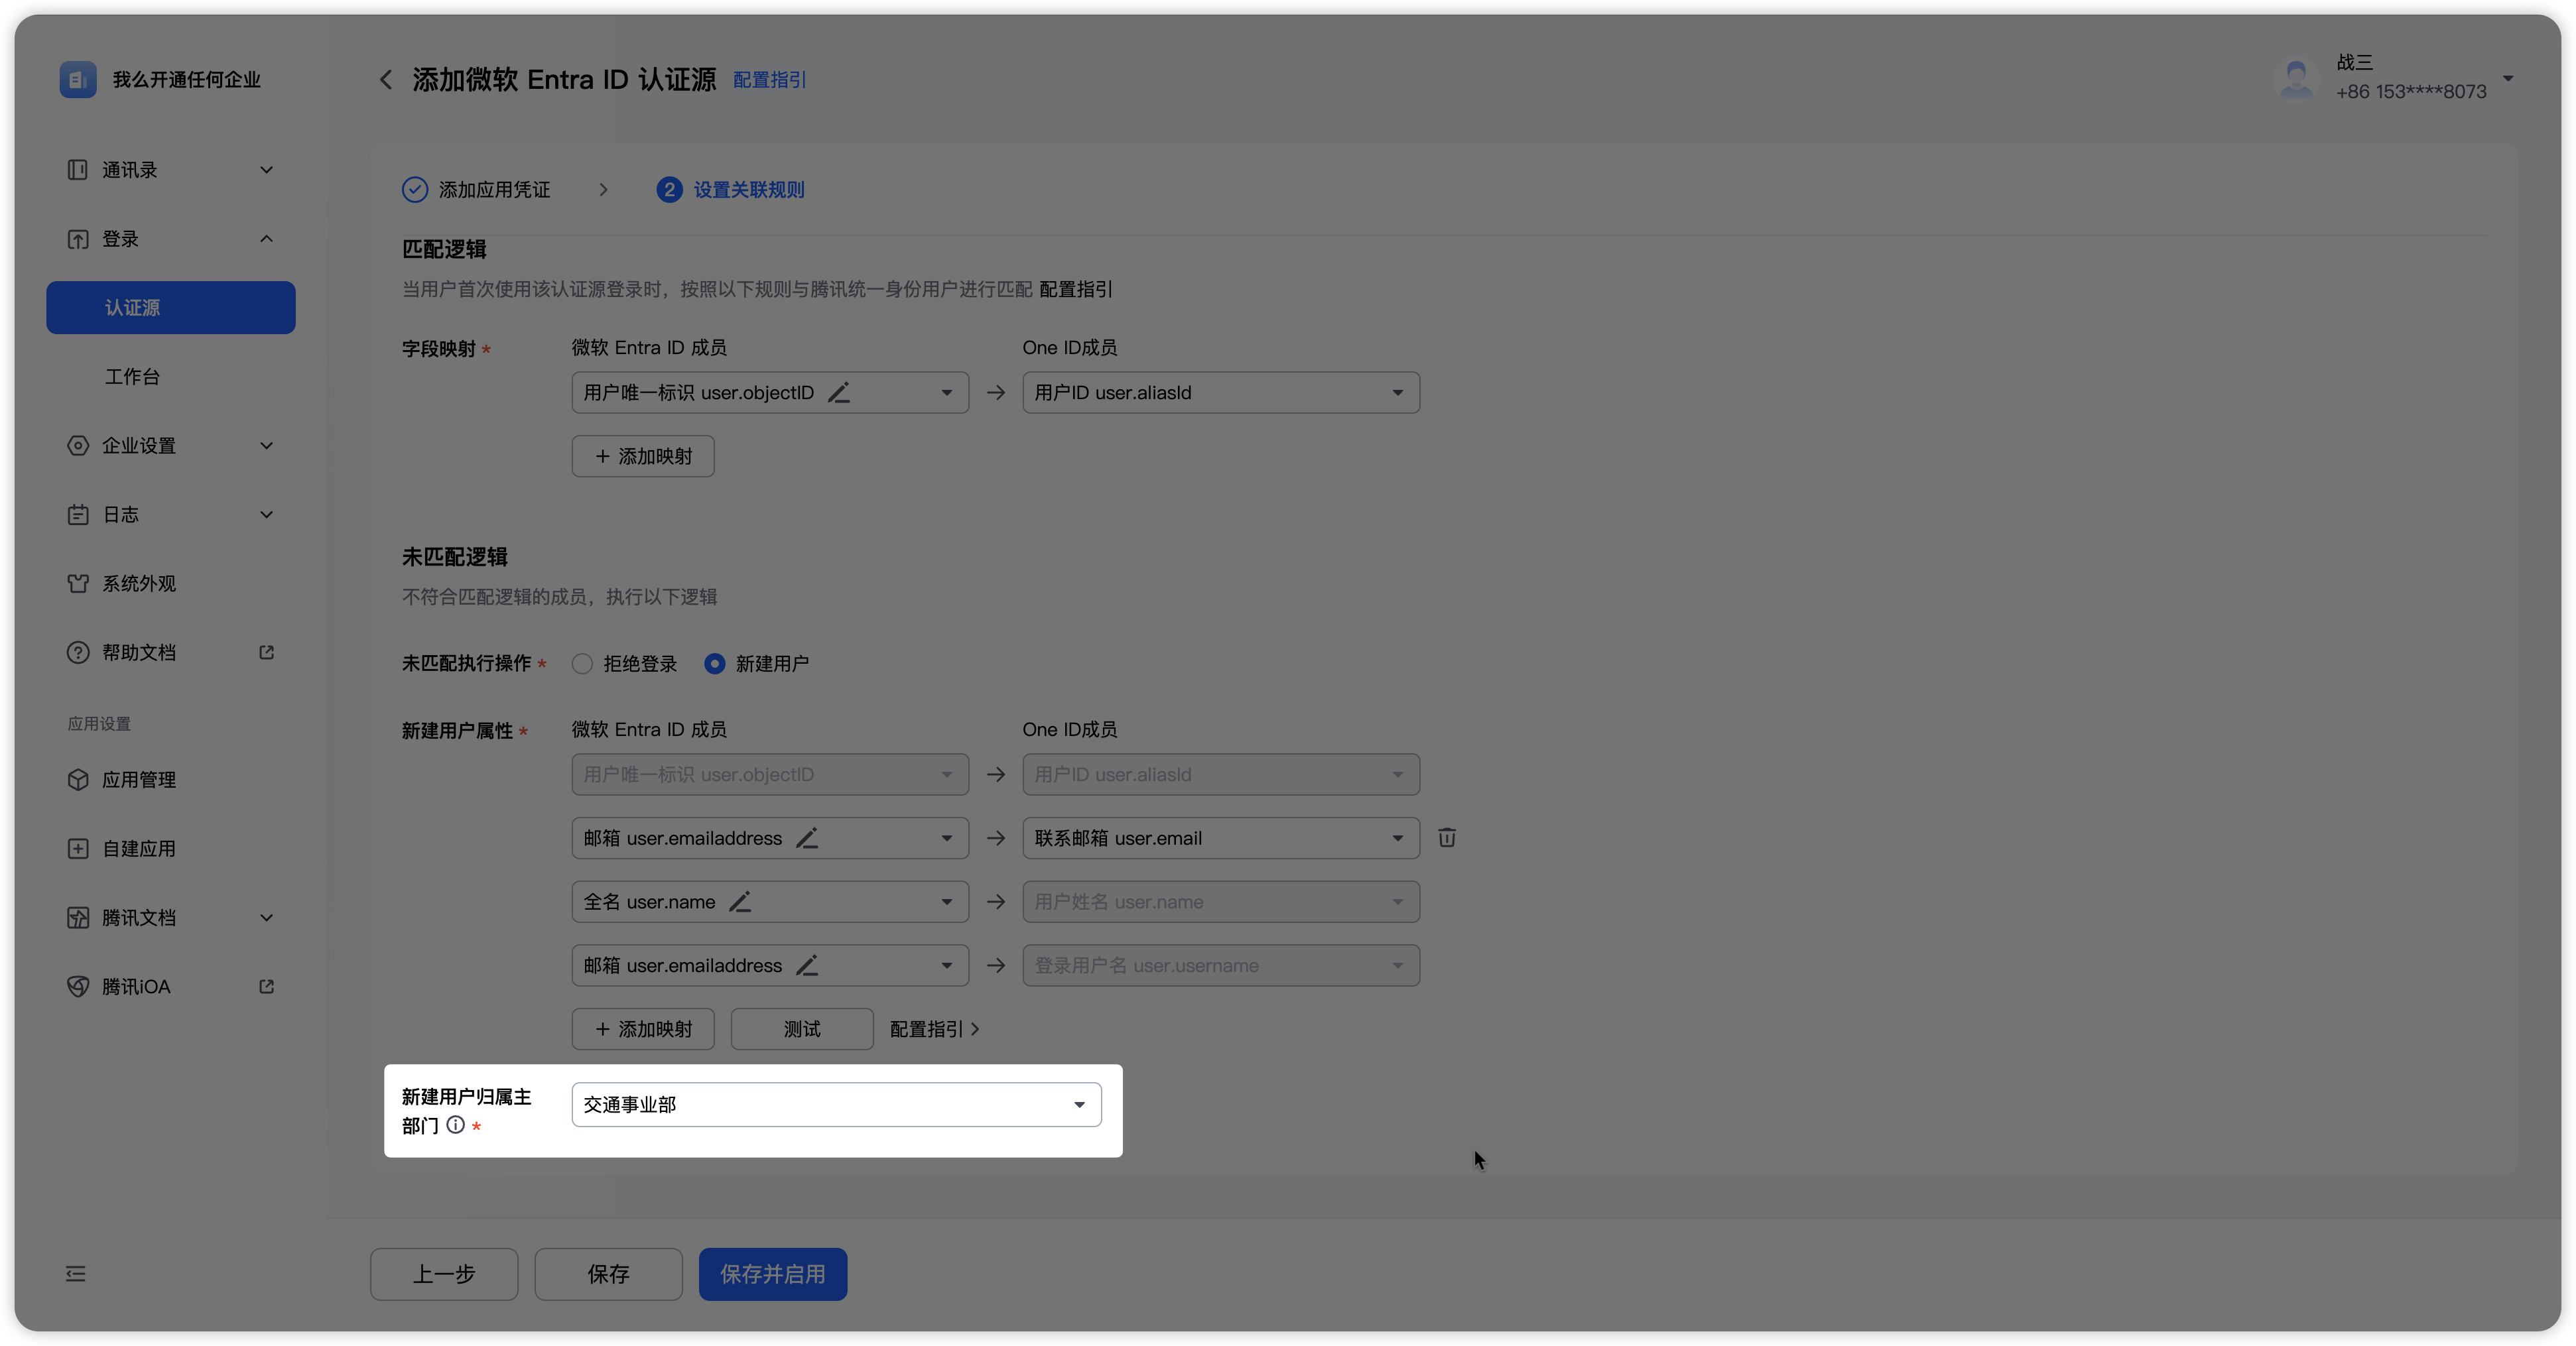
Task: Open info tooltip beside 新建用户归属主部门
Action: [456, 1125]
